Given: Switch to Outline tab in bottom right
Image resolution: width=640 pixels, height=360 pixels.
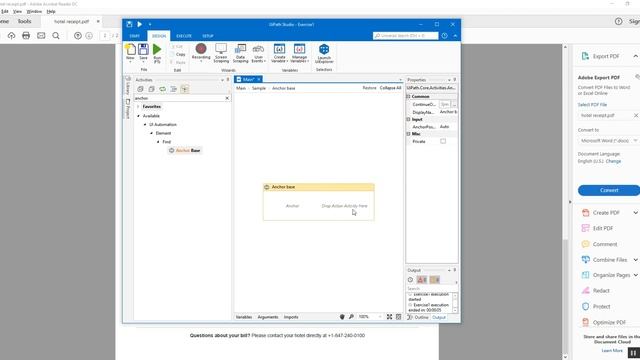Looking at the screenshot, I should (418, 317).
